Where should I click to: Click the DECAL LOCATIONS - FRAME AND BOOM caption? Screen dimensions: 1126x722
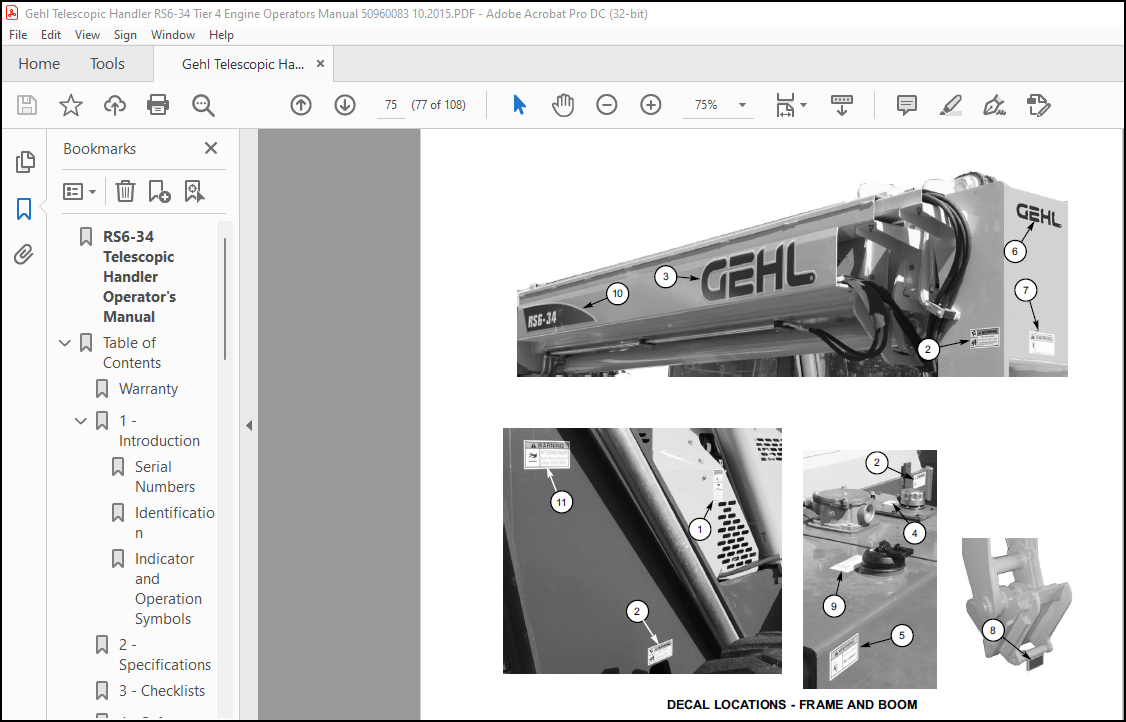[x=792, y=705]
